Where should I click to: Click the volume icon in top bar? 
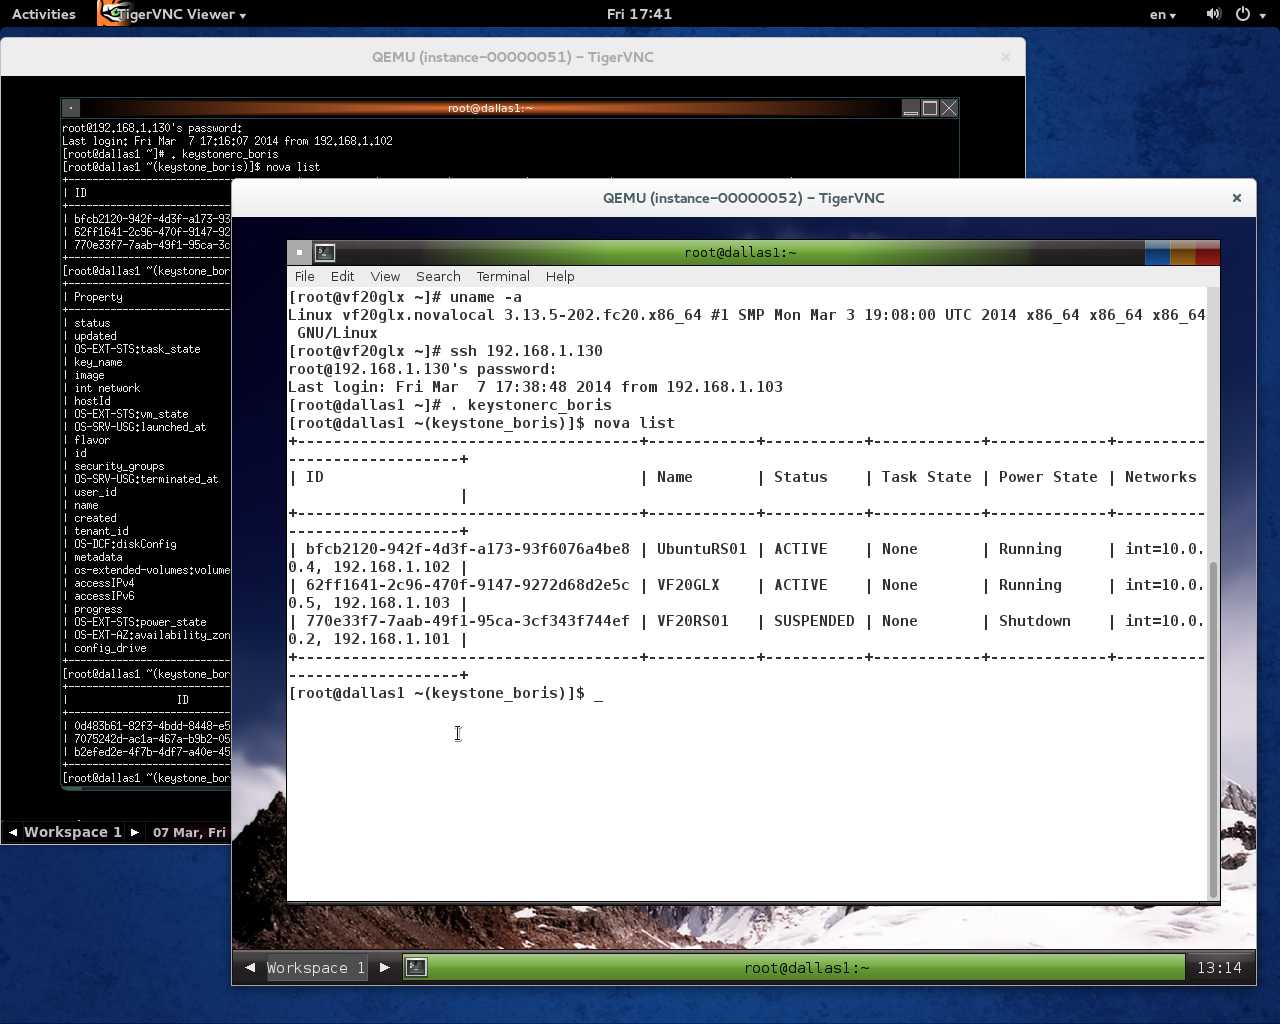tap(1213, 14)
